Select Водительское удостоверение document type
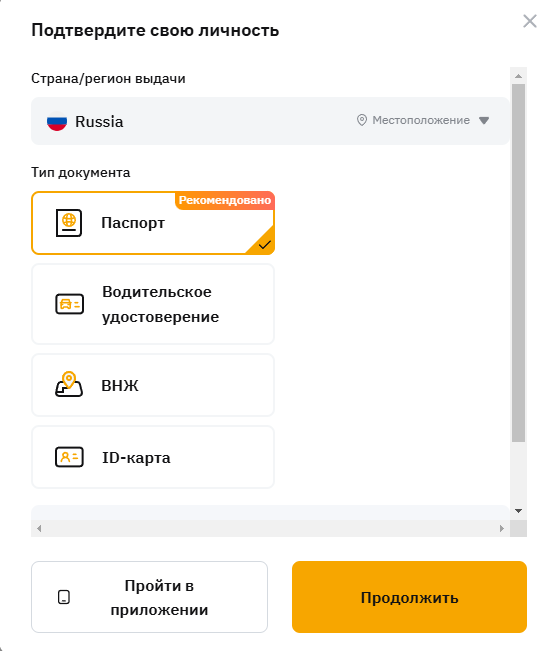553x651 pixels. [x=153, y=304]
